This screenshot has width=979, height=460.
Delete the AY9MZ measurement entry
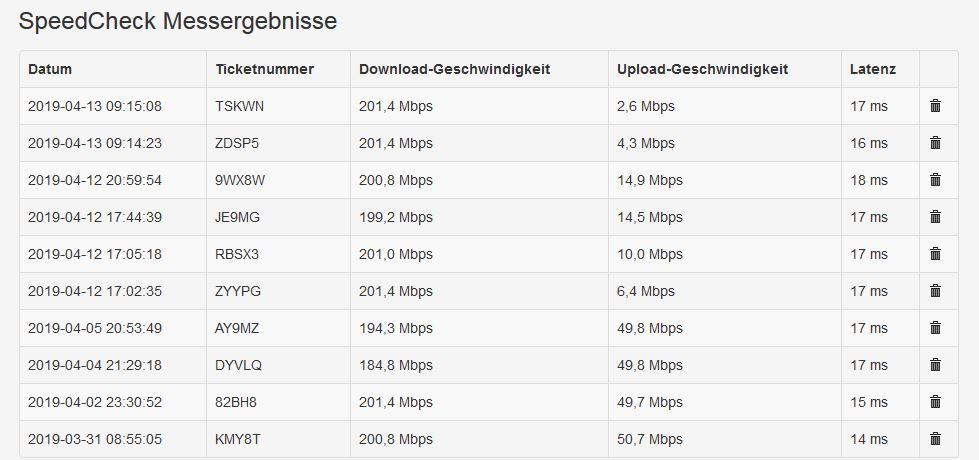point(935,328)
